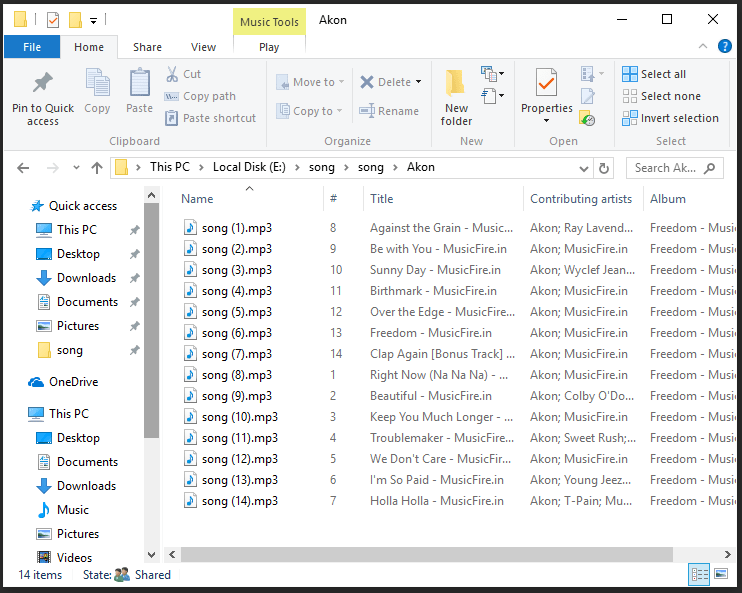Open the Play tab
Screen dimensions: 742x593
[269, 47]
